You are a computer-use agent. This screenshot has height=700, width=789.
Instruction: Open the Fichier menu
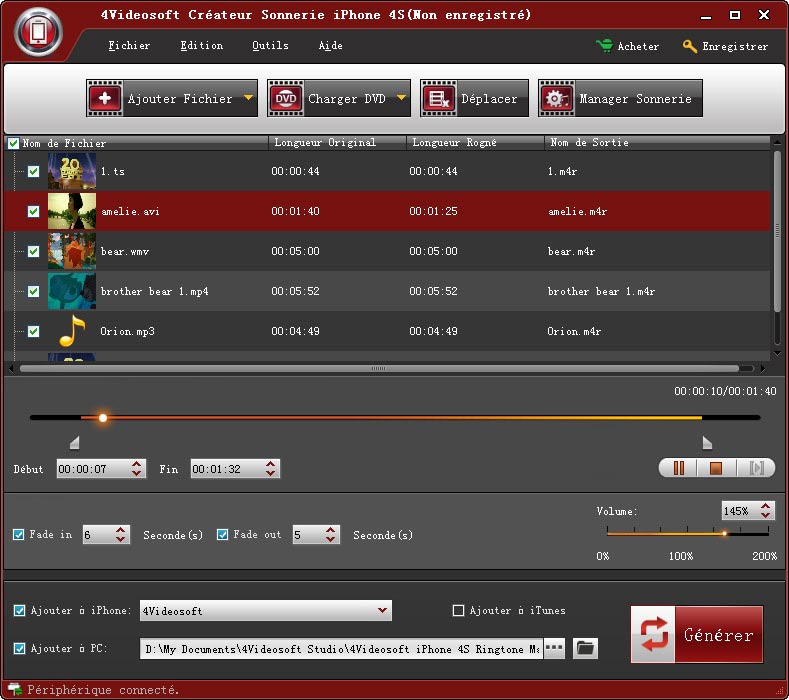click(x=129, y=46)
